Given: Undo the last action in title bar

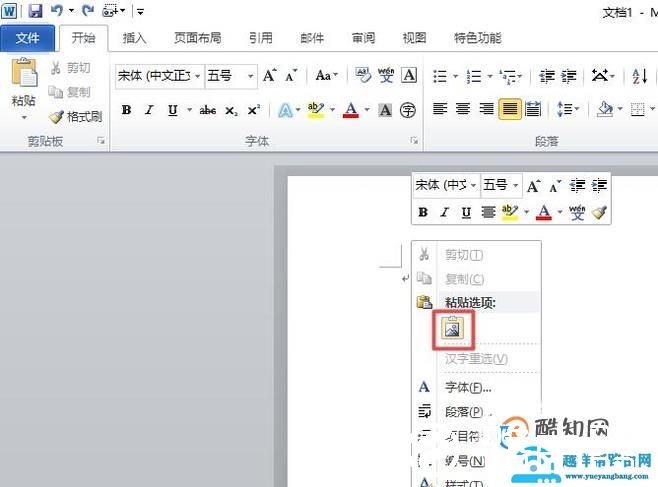Looking at the screenshot, I should [x=57, y=10].
